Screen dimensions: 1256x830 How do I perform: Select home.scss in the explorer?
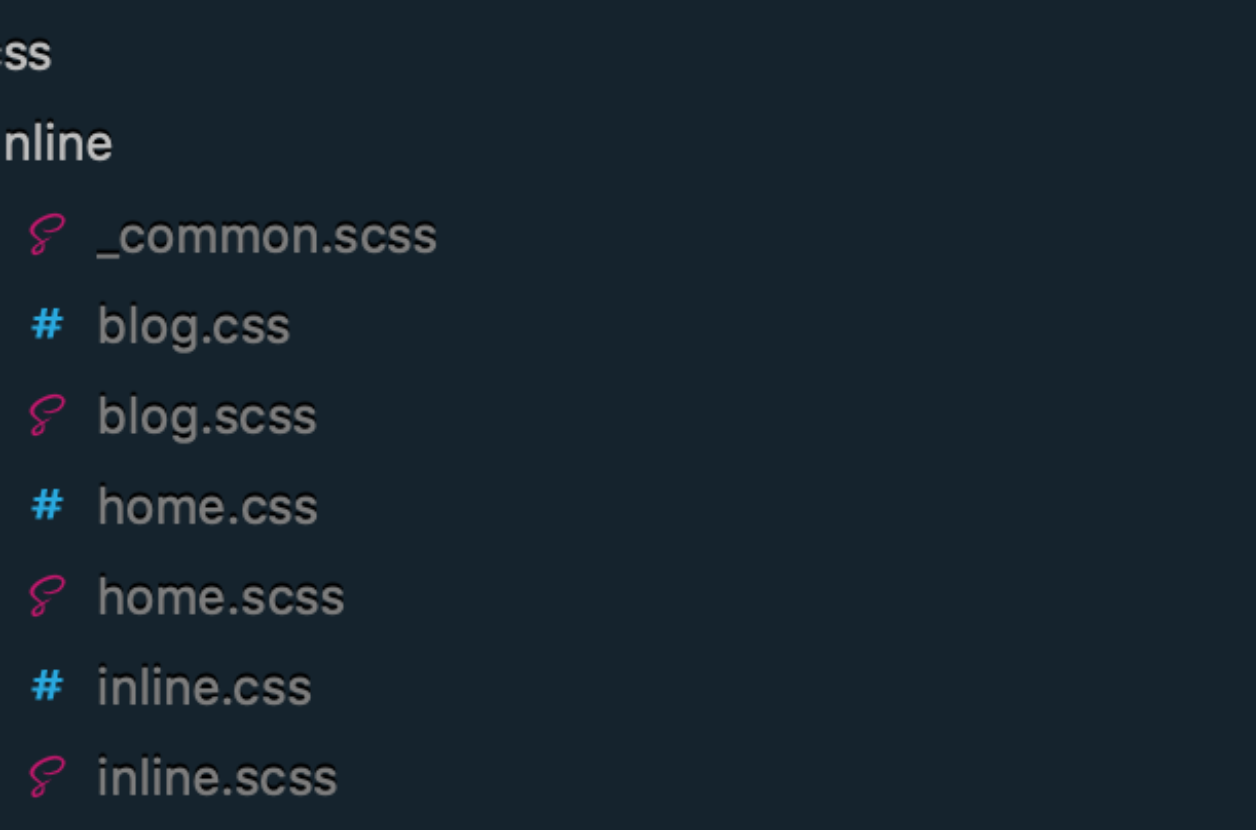click(221, 597)
